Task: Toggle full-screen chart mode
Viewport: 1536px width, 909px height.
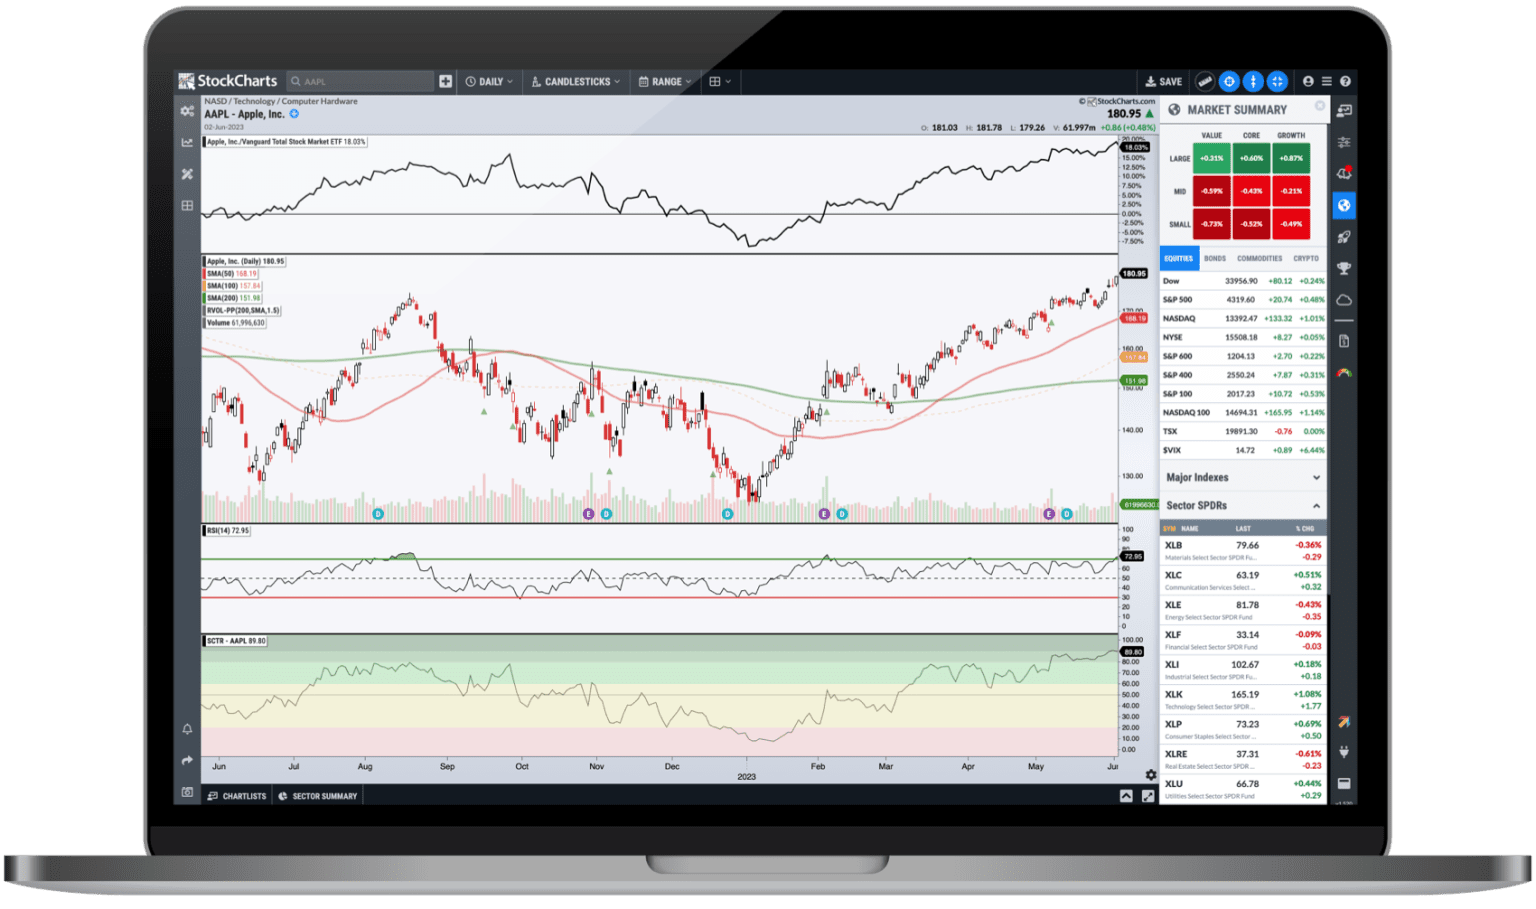Action: [1277, 81]
